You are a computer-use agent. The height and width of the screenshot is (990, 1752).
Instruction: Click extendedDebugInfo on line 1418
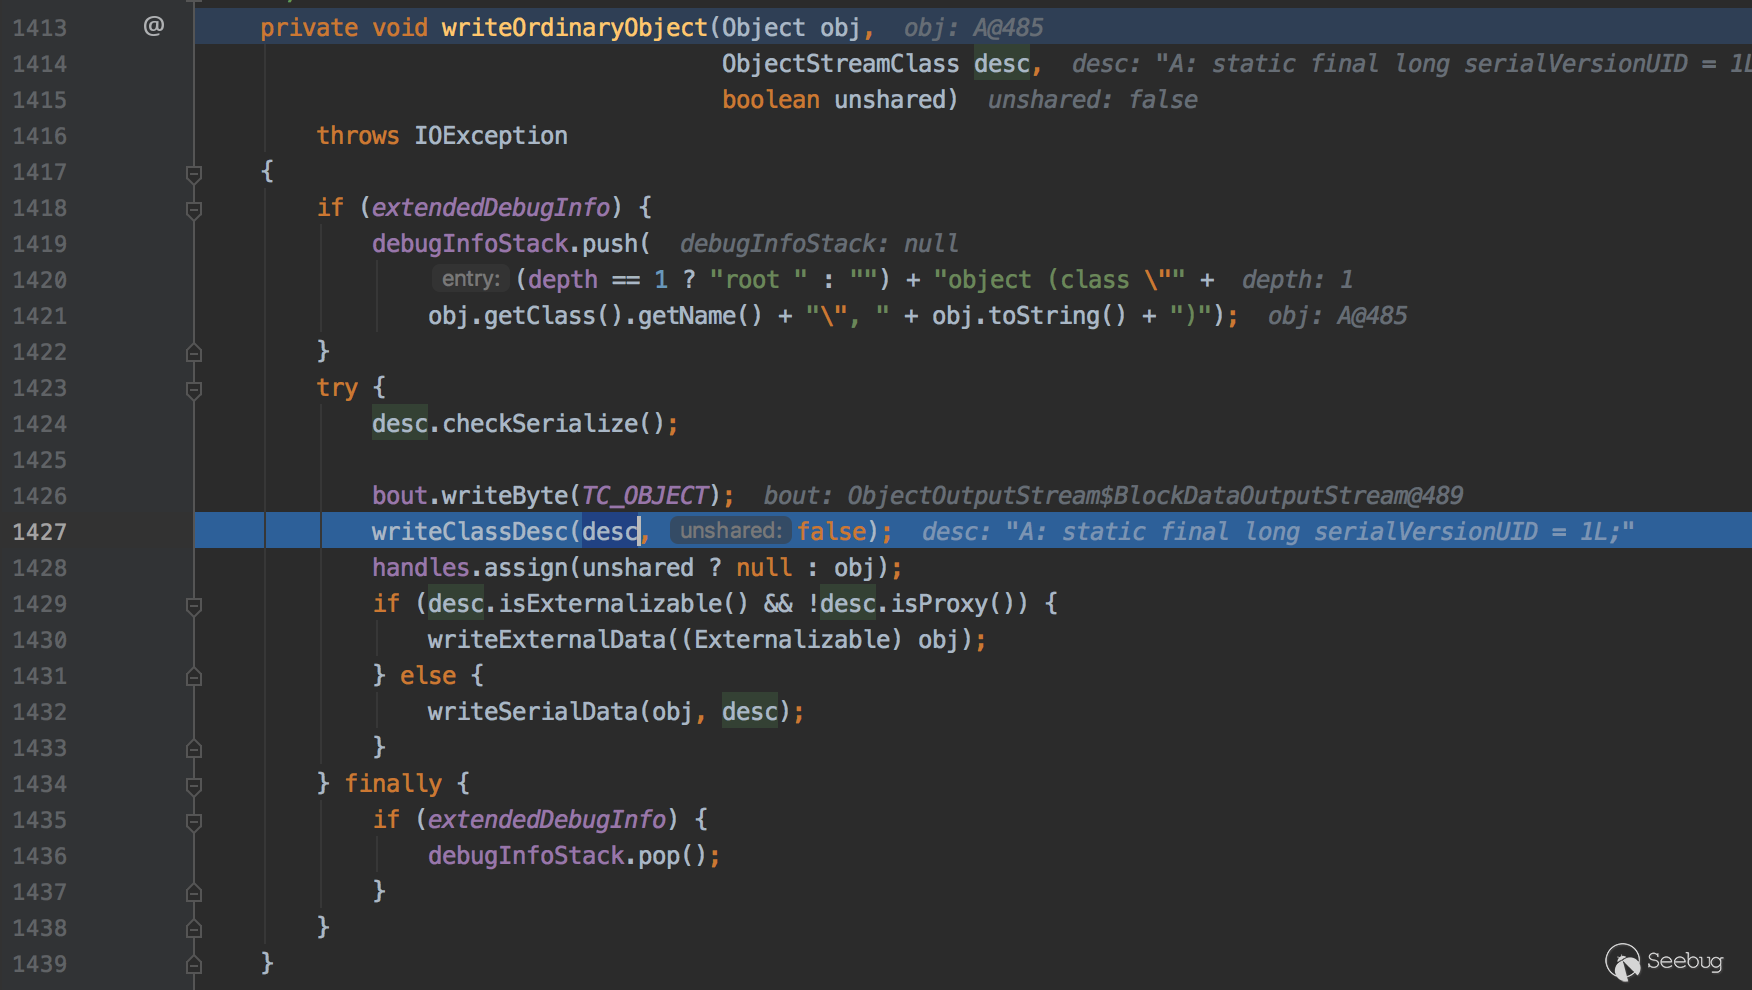click(491, 207)
